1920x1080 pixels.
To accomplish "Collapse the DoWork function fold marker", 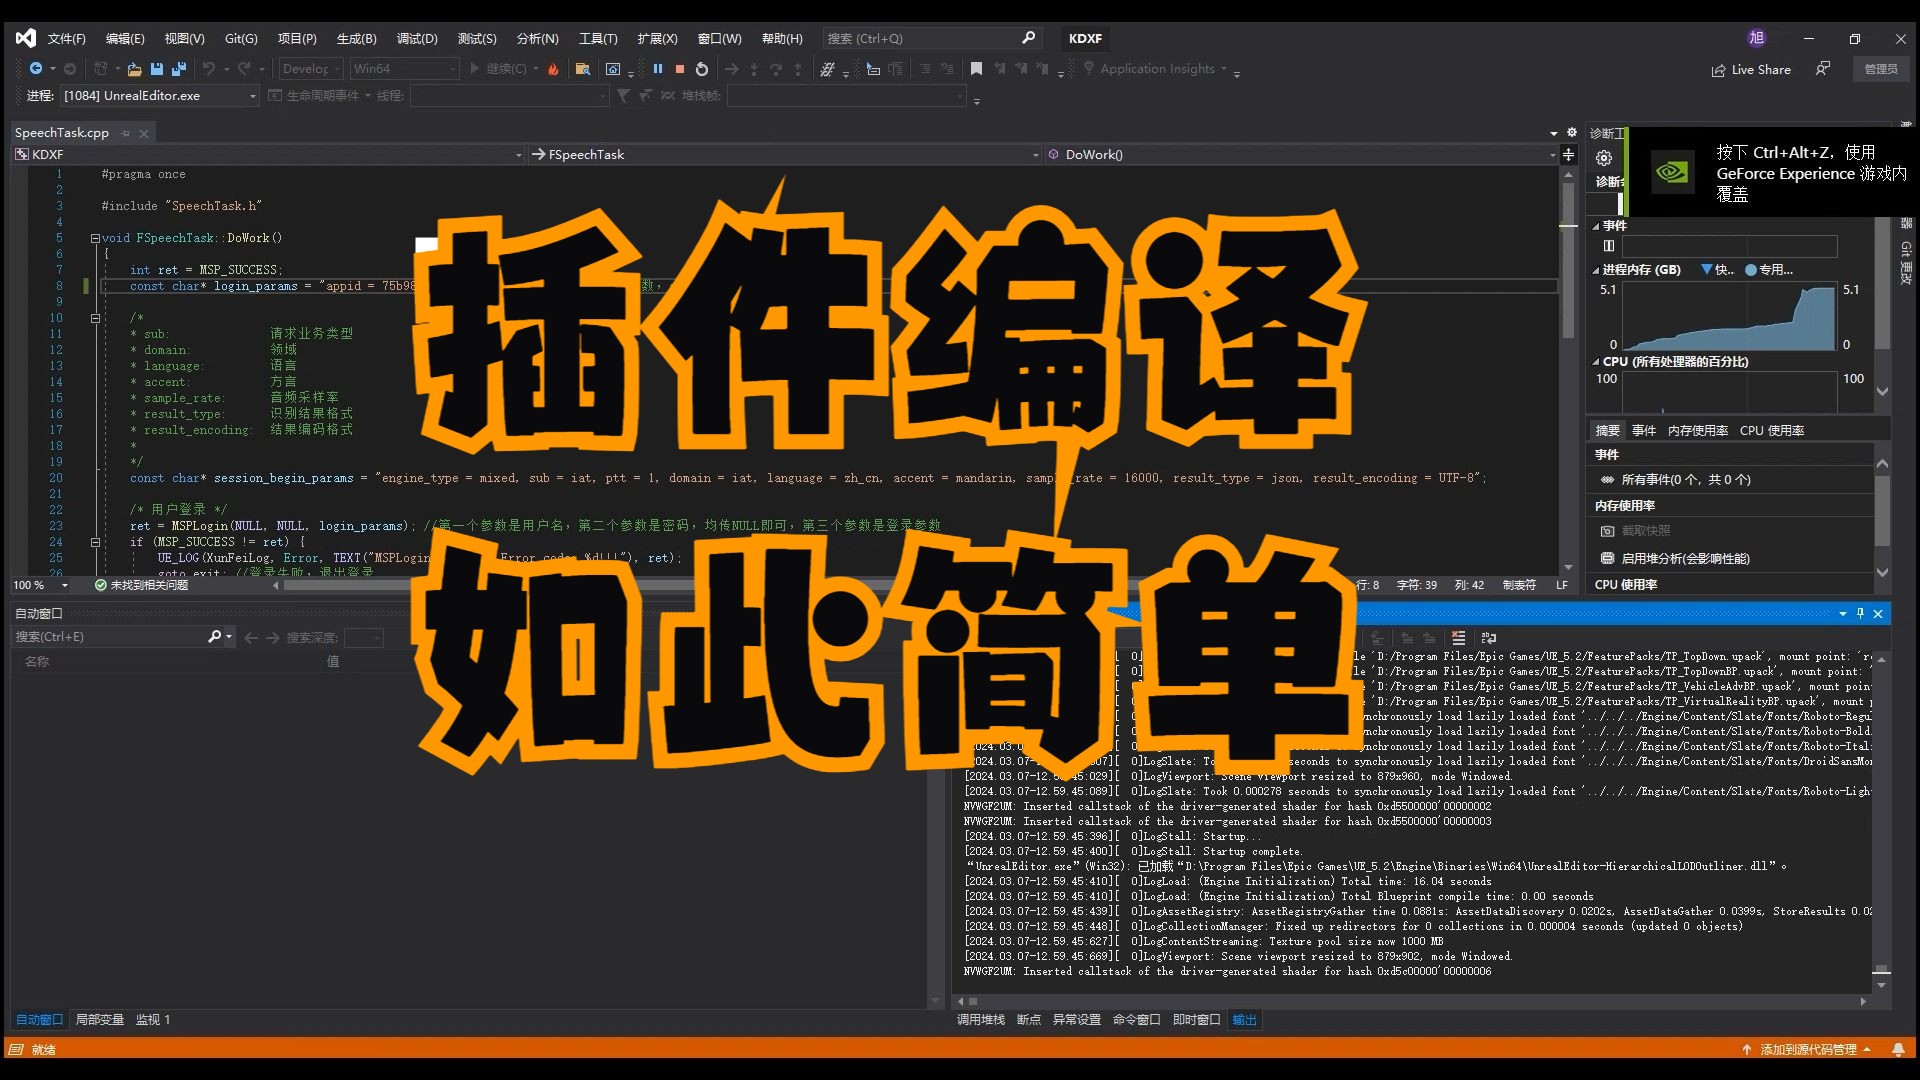I will (x=95, y=238).
